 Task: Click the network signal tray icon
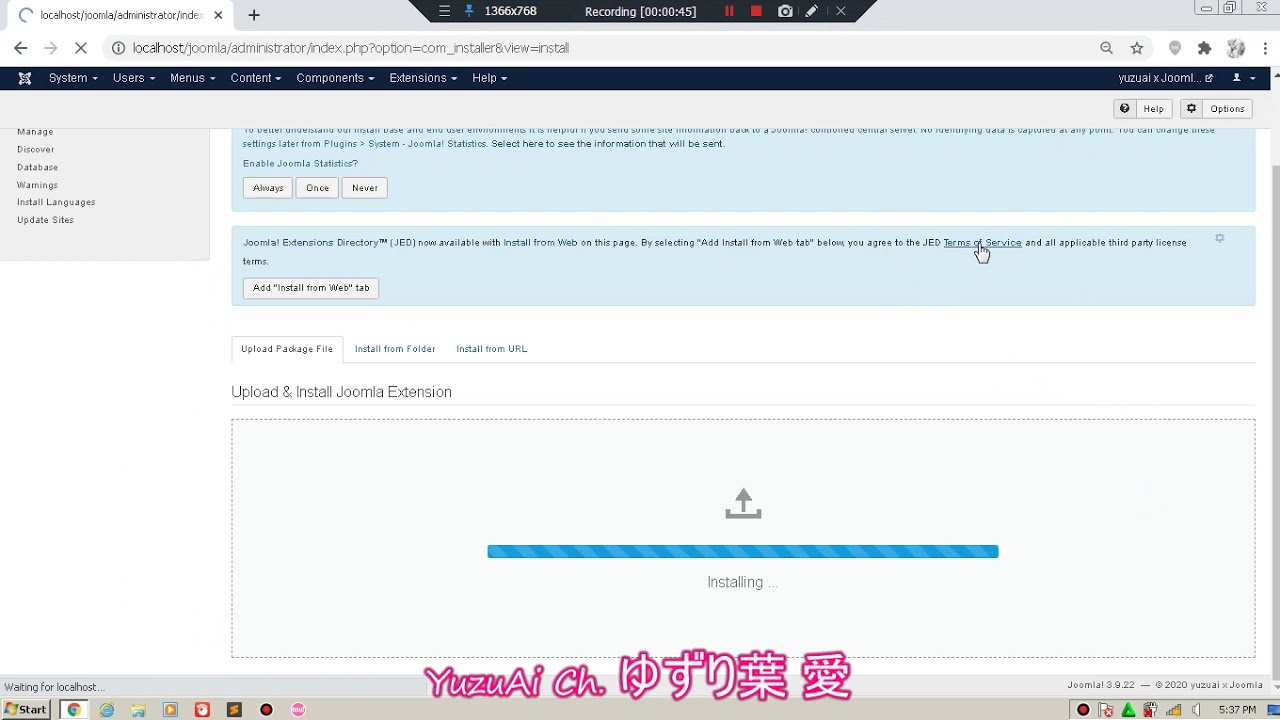(x=1174, y=710)
